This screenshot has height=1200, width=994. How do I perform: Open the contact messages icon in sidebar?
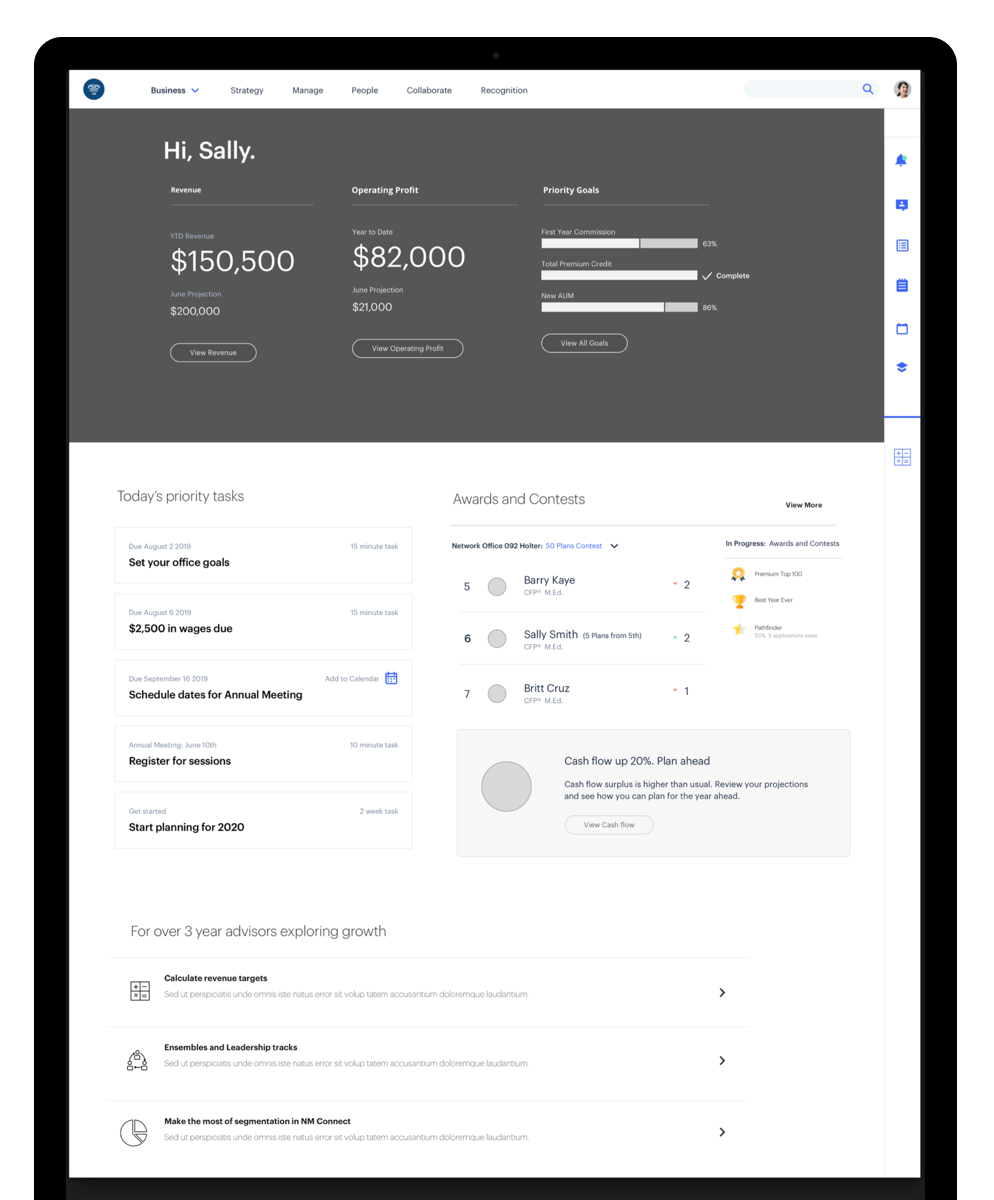coord(901,204)
